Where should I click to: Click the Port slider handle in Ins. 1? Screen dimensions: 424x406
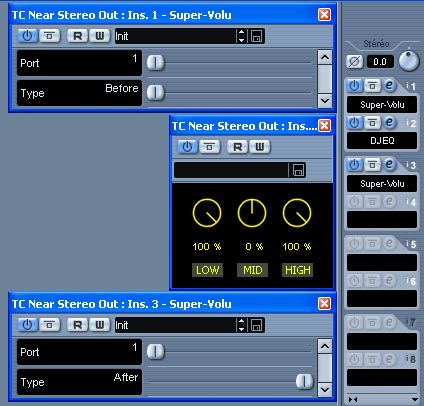tap(155, 63)
